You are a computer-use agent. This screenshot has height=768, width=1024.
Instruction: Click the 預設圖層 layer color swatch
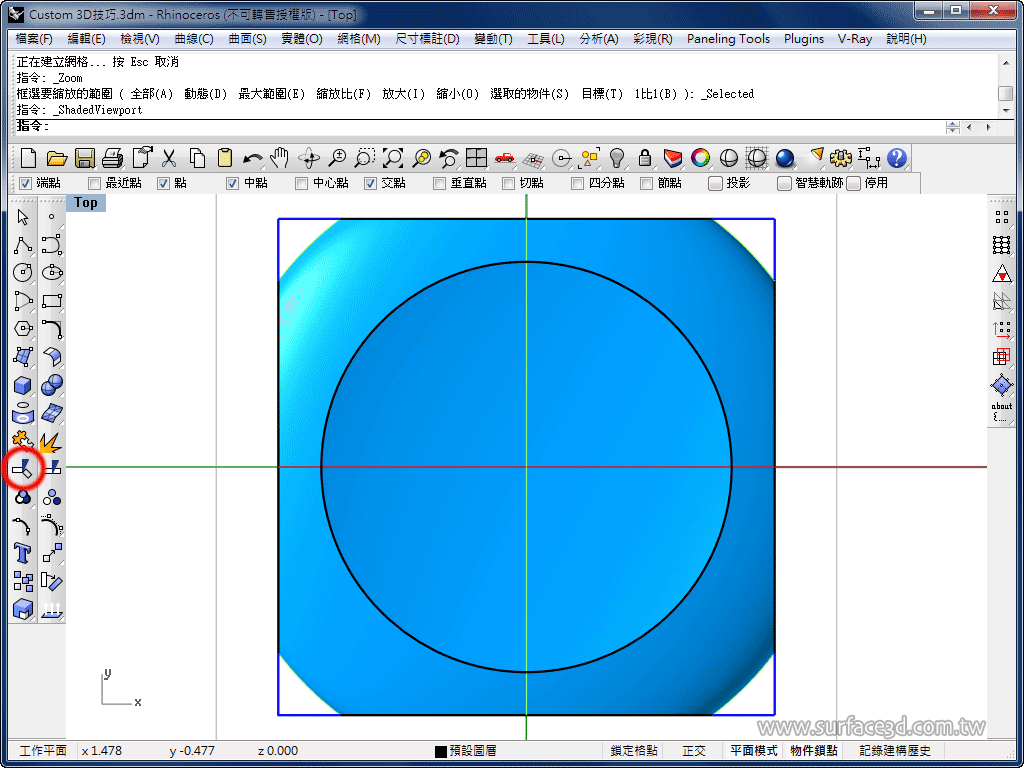[x=441, y=752]
